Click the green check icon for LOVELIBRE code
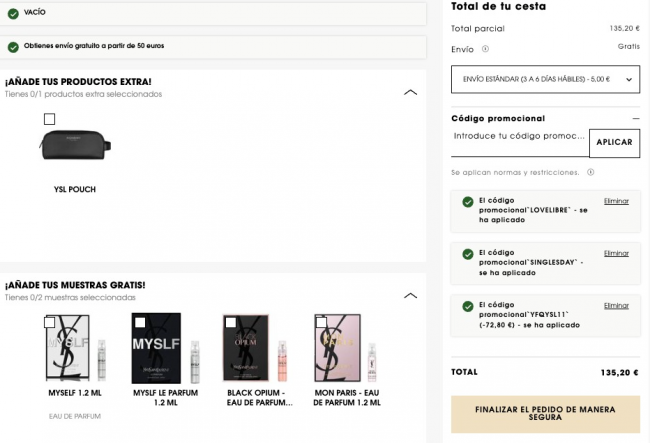 tap(468, 202)
